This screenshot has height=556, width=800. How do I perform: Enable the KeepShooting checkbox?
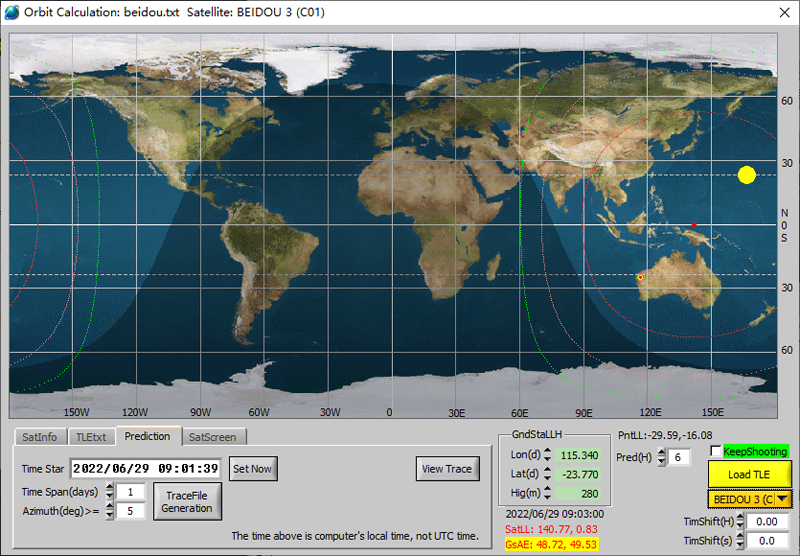pyautogui.click(x=716, y=451)
